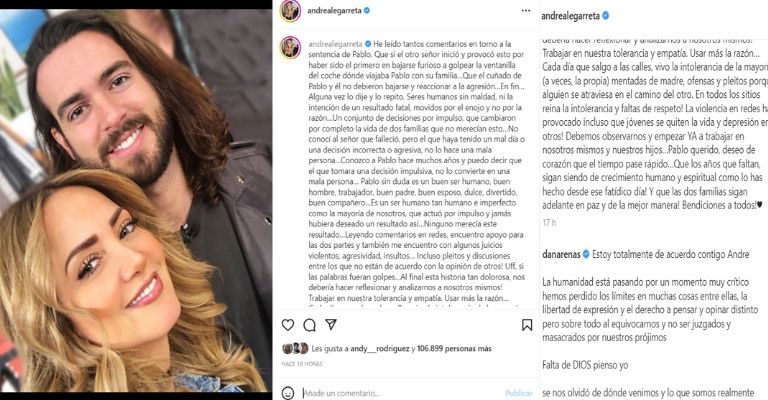Save post with bookmark icon
This screenshot has height=400, width=768.
tap(527, 325)
